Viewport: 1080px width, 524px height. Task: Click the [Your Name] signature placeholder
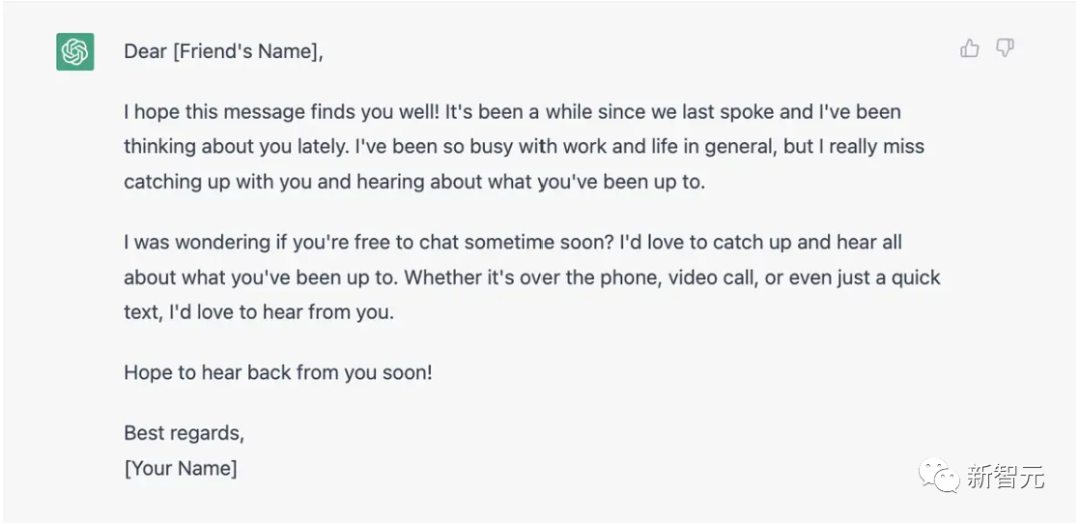[x=181, y=467]
